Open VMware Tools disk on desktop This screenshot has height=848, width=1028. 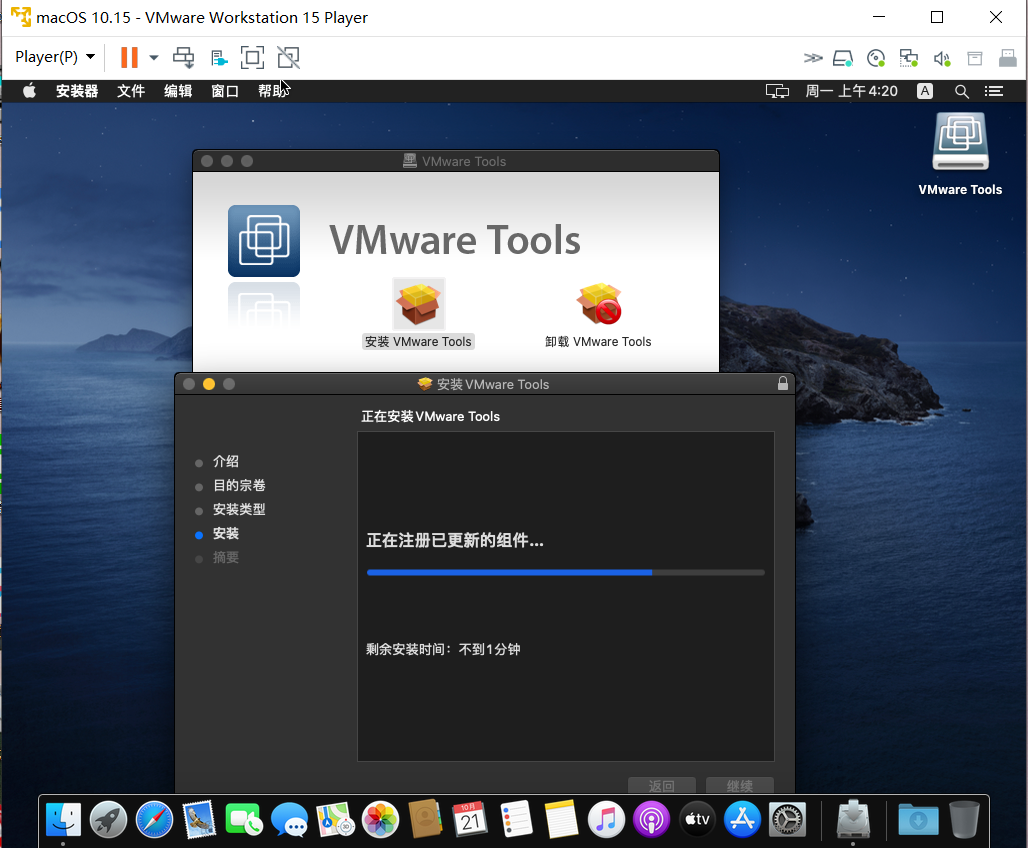(x=960, y=153)
